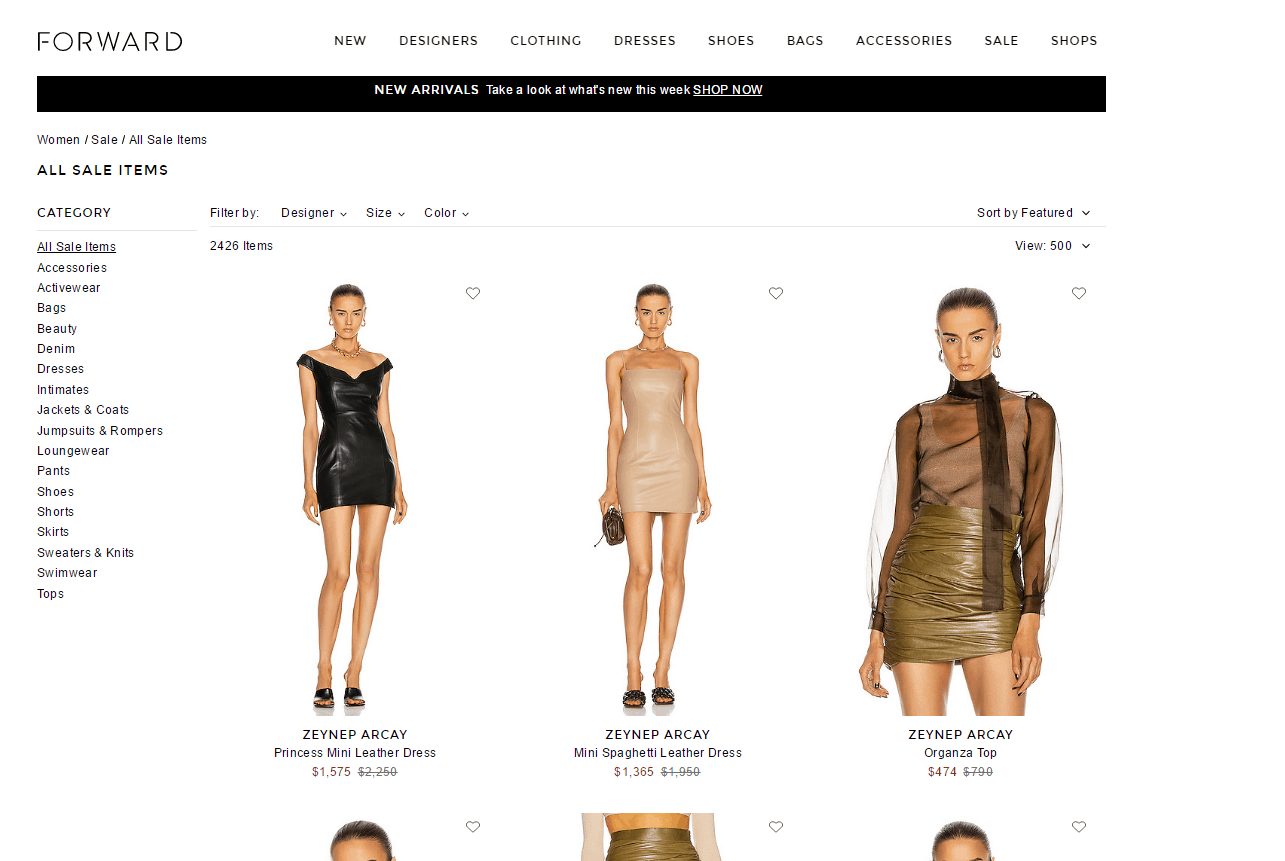Image resolution: width=1285 pixels, height=861 pixels.
Task: Open the ACCESSORIES menu
Action: click(x=904, y=41)
